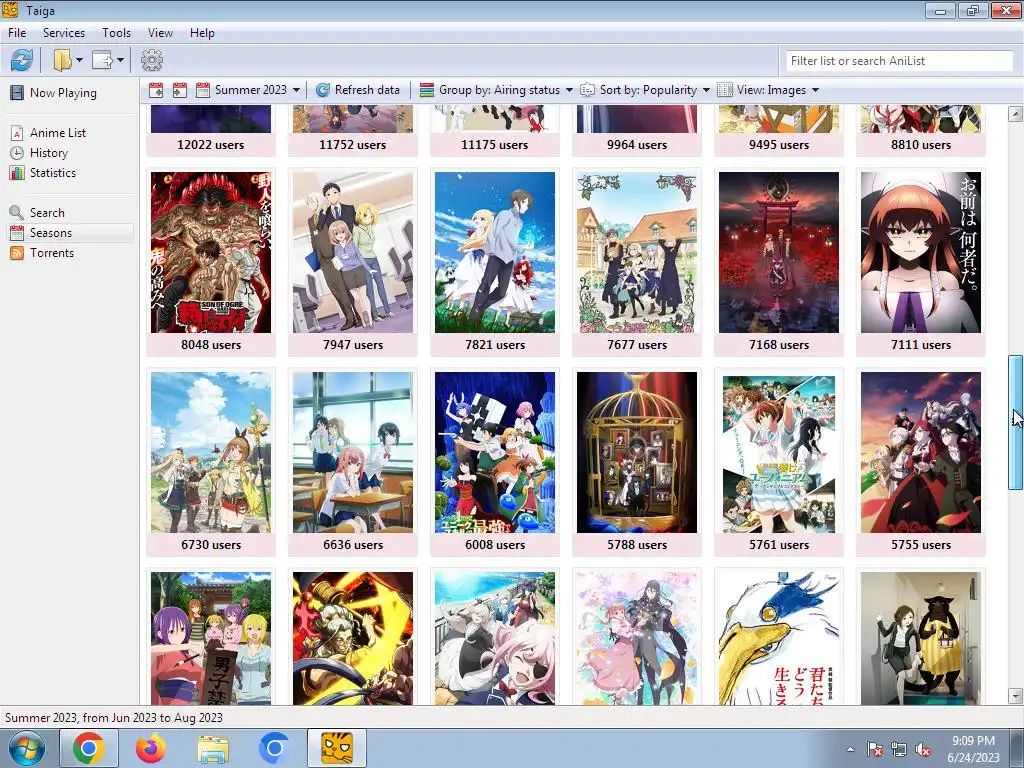
Task: Open the library folders toolbar icon
Action: pos(63,61)
